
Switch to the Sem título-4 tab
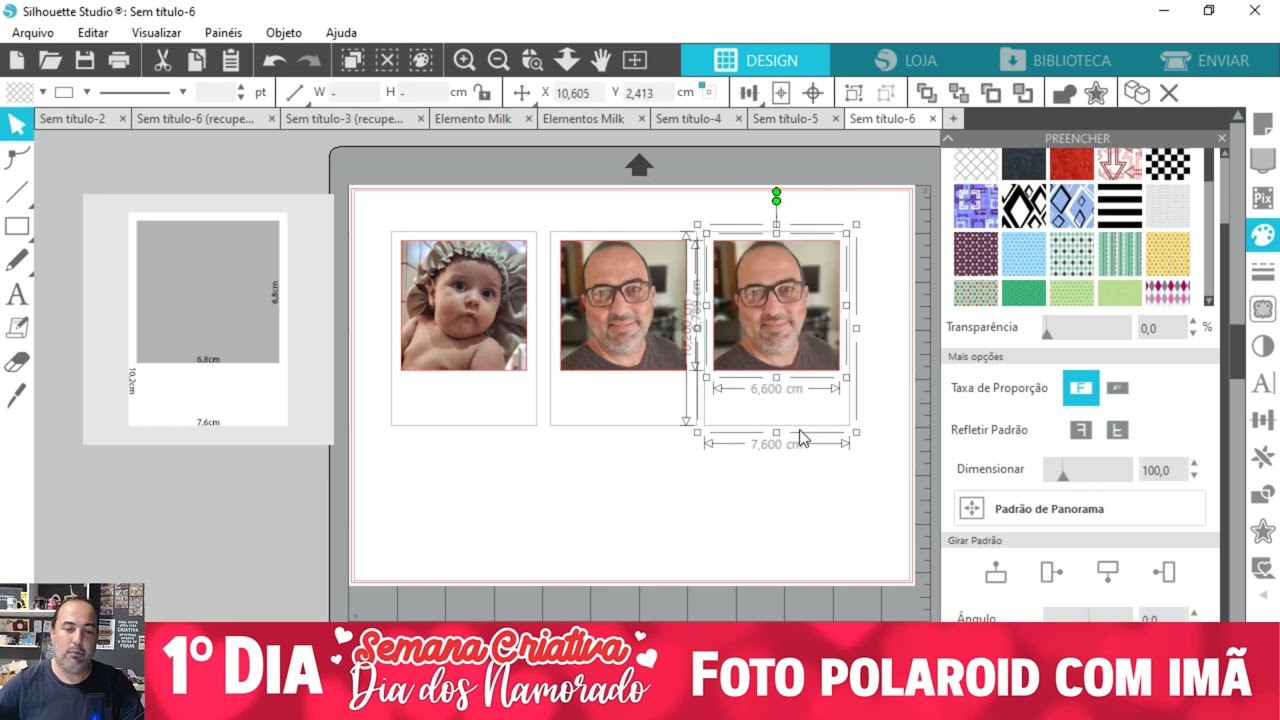(688, 118)
